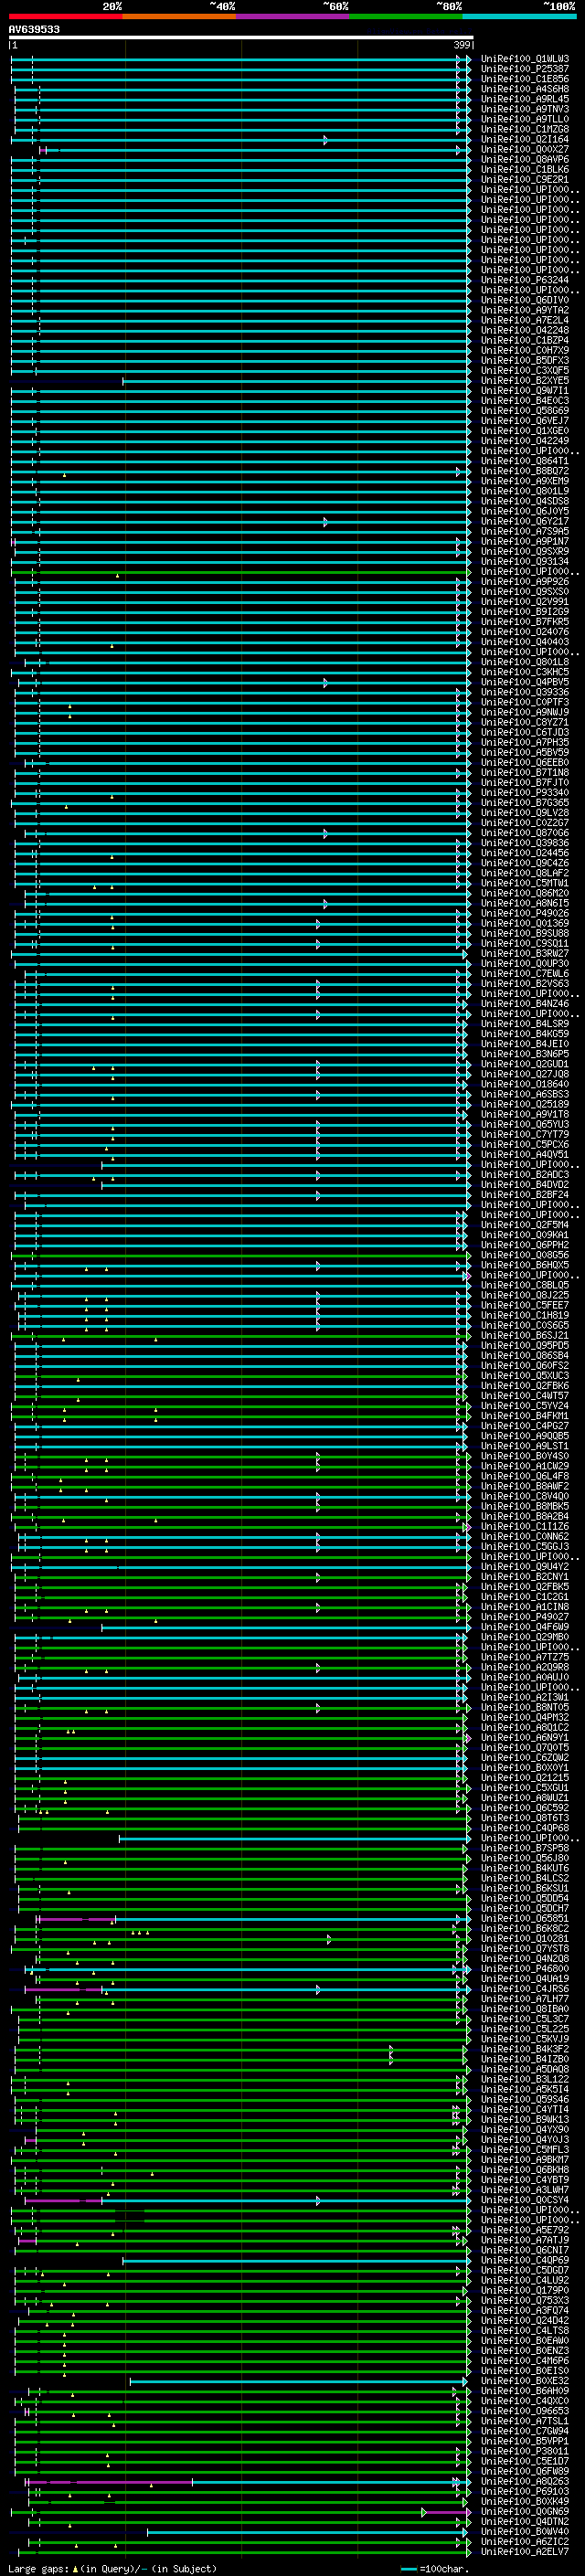Select label UniRef100_C8BLQ5
Screen dimensions: 585x2576
525,1285
